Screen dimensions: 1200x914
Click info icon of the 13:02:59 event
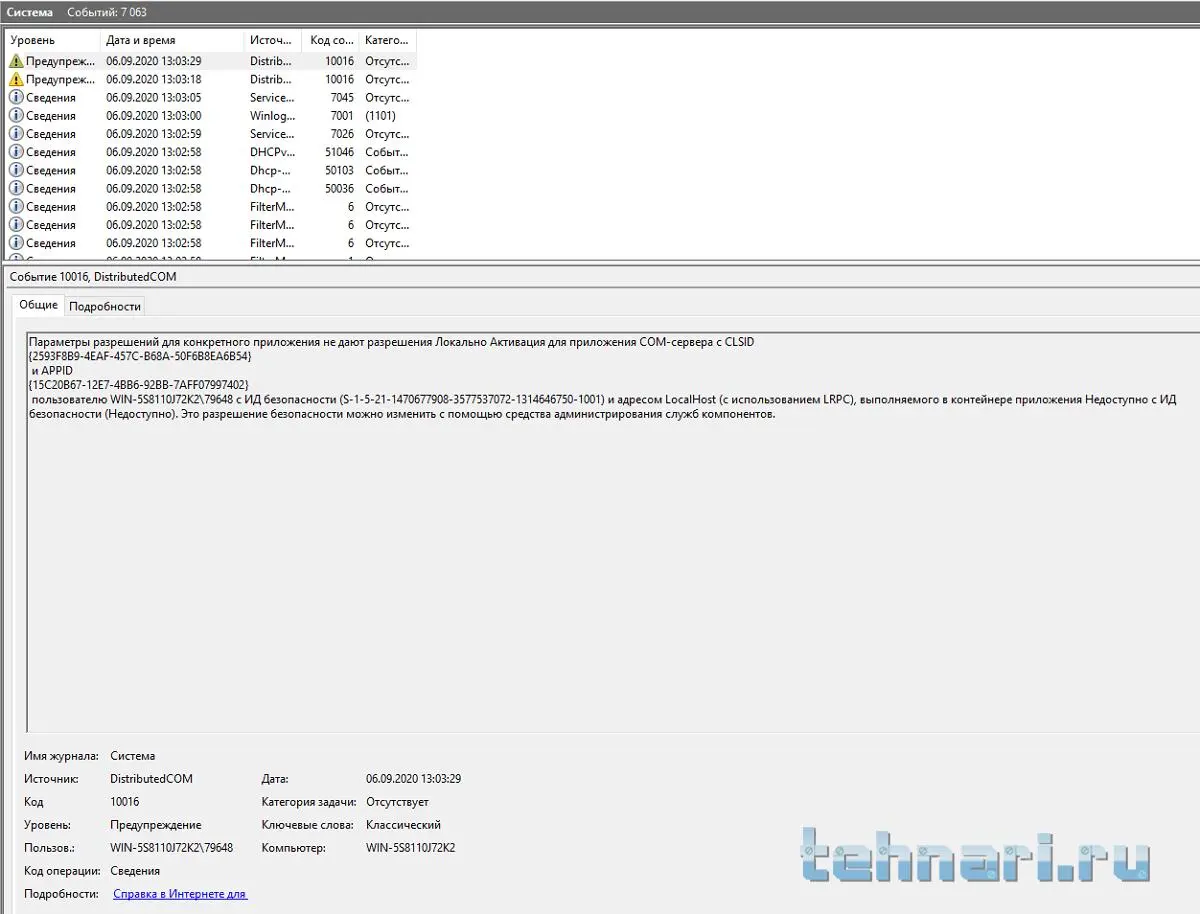click(15, 134)
